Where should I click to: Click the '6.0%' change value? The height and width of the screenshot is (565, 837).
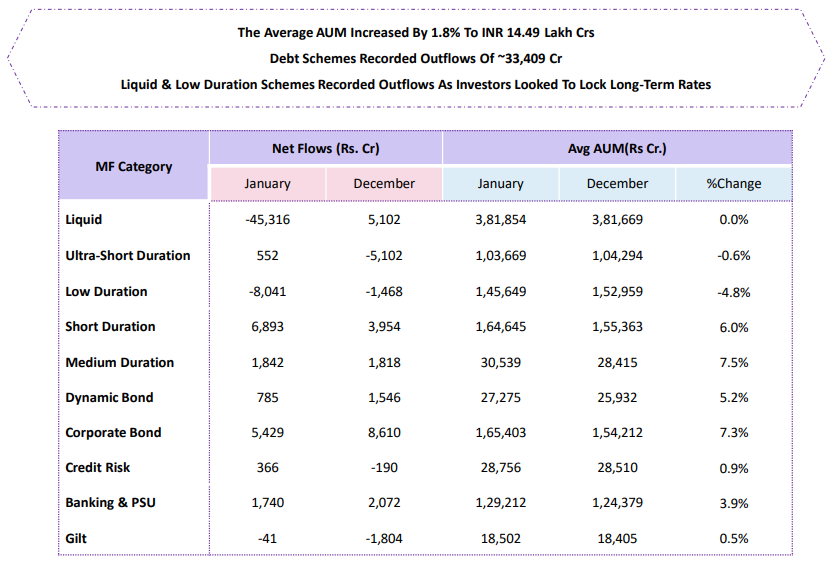click(x=734, y=327)
